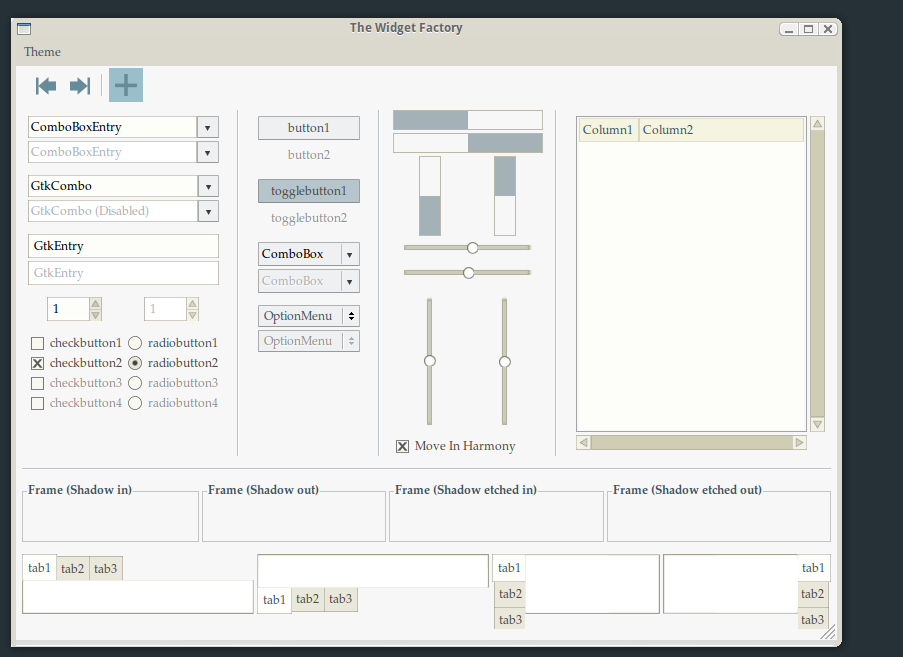Click button2
The image size is (903, 657).
click(x=309, y=154)
